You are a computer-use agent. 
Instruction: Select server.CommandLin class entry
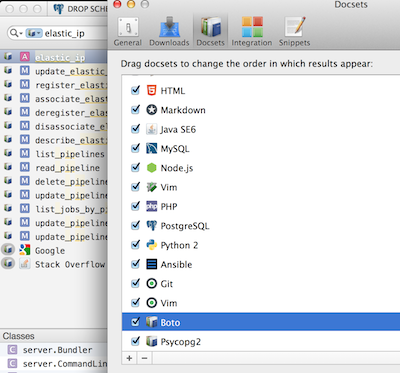(53, 363)
